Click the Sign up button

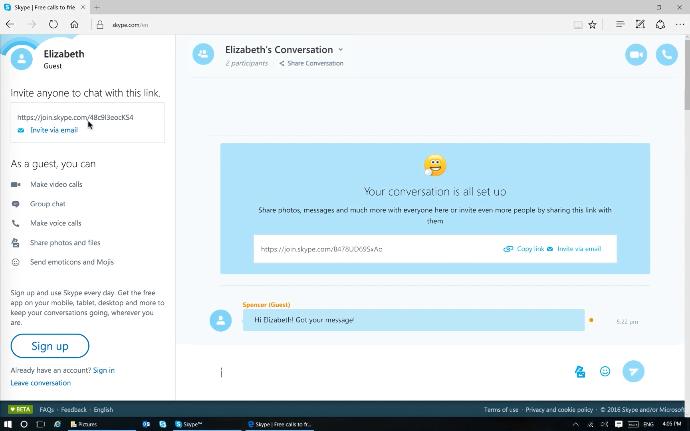coord(50,346)
